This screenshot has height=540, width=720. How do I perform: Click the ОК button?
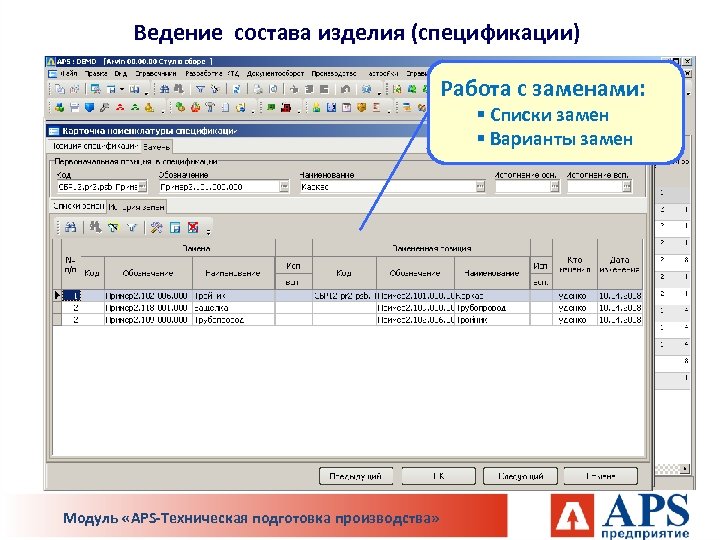point(439,476)
